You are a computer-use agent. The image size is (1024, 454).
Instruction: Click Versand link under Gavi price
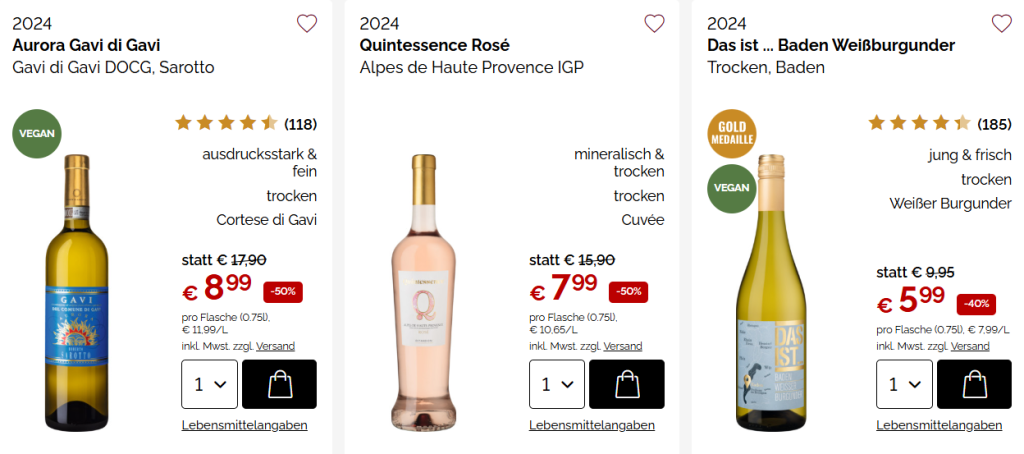[x=275, y=346]
